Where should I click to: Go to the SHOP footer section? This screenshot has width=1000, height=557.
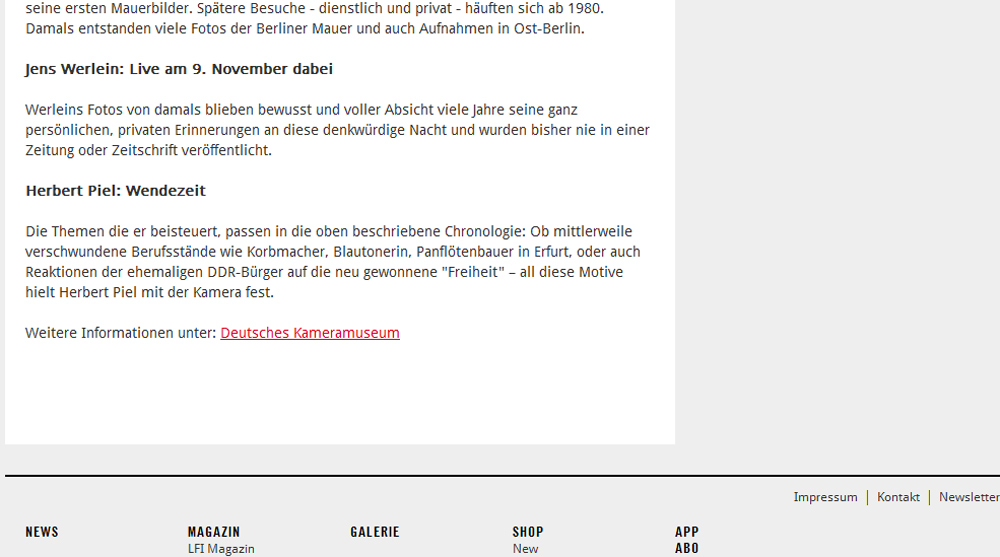[x=528, y=532]
